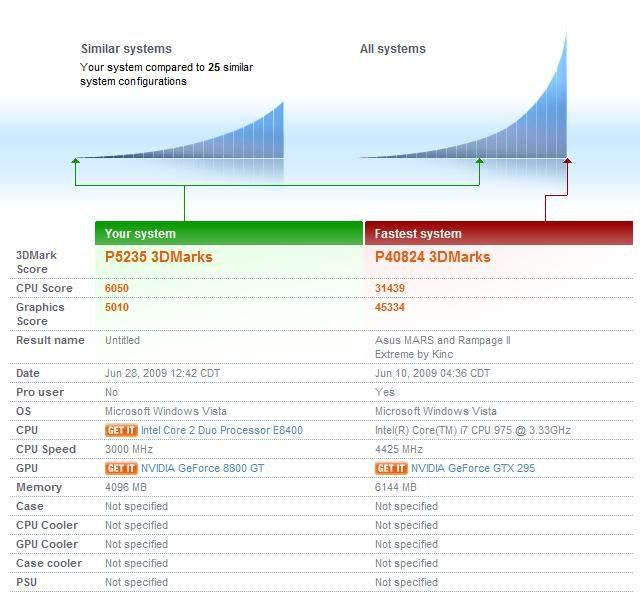Open NVIDIA GeForce GTX 295 link
Image resolution: width=640 pixels, height=601 pixels.
coord(473,468)
